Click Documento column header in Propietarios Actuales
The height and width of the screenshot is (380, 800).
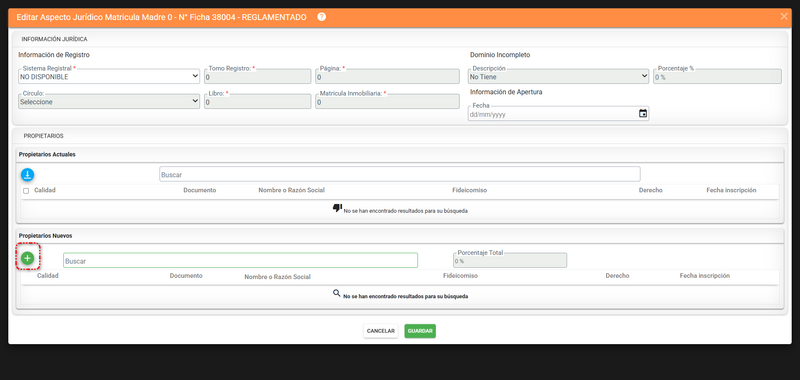point(199,190)
